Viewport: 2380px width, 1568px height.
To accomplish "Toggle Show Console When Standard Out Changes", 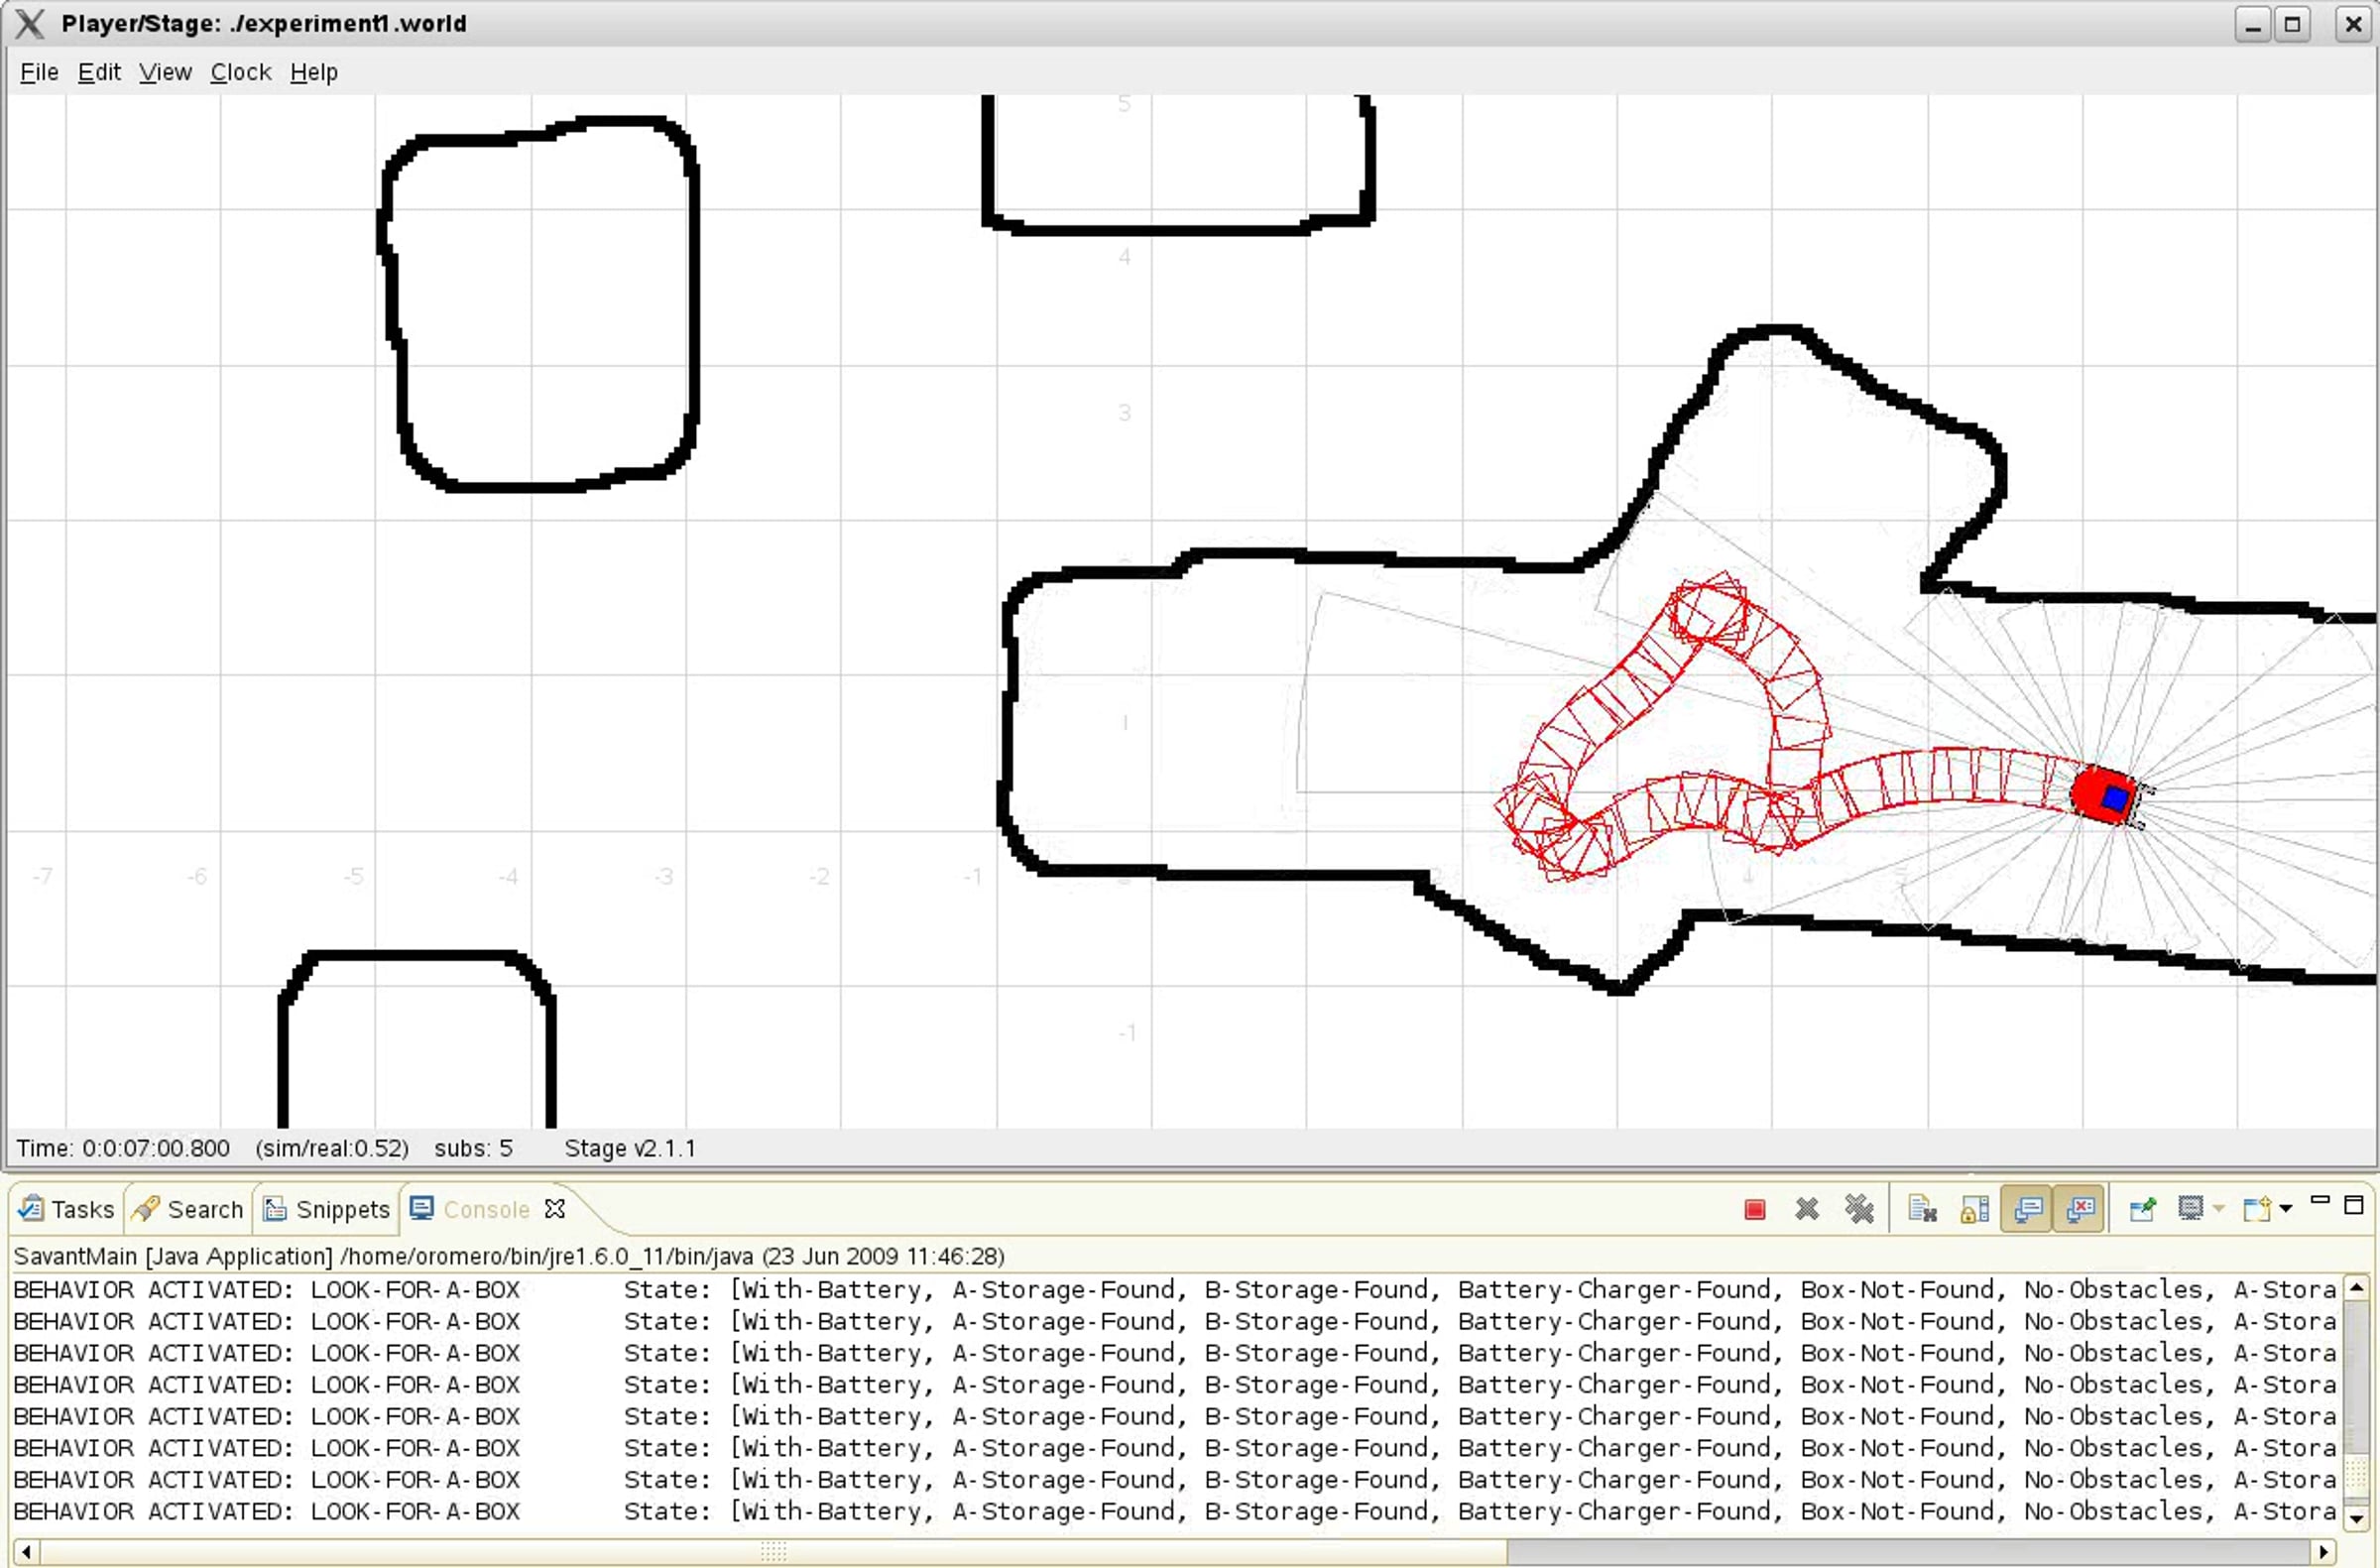I will pos(2027,1210).
